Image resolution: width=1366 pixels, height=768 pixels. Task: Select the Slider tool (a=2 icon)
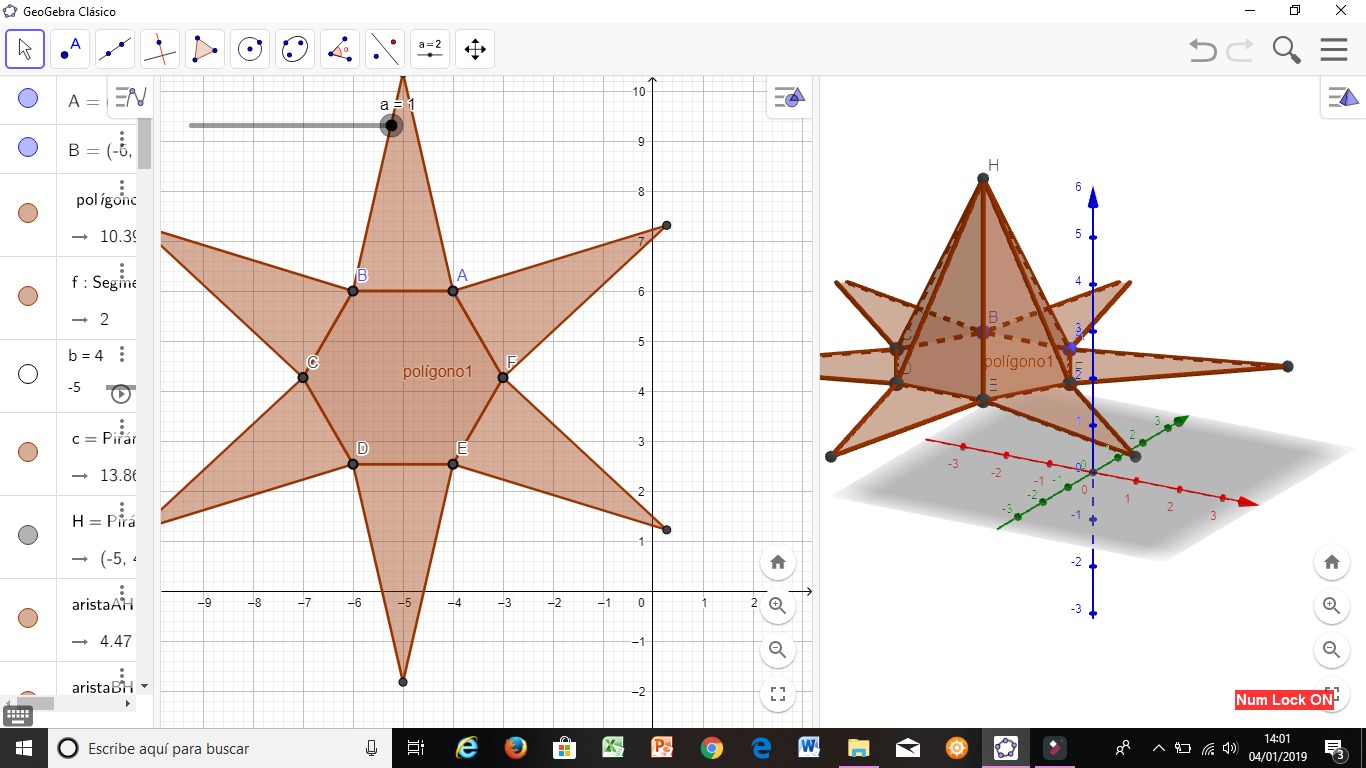[429, 48]
